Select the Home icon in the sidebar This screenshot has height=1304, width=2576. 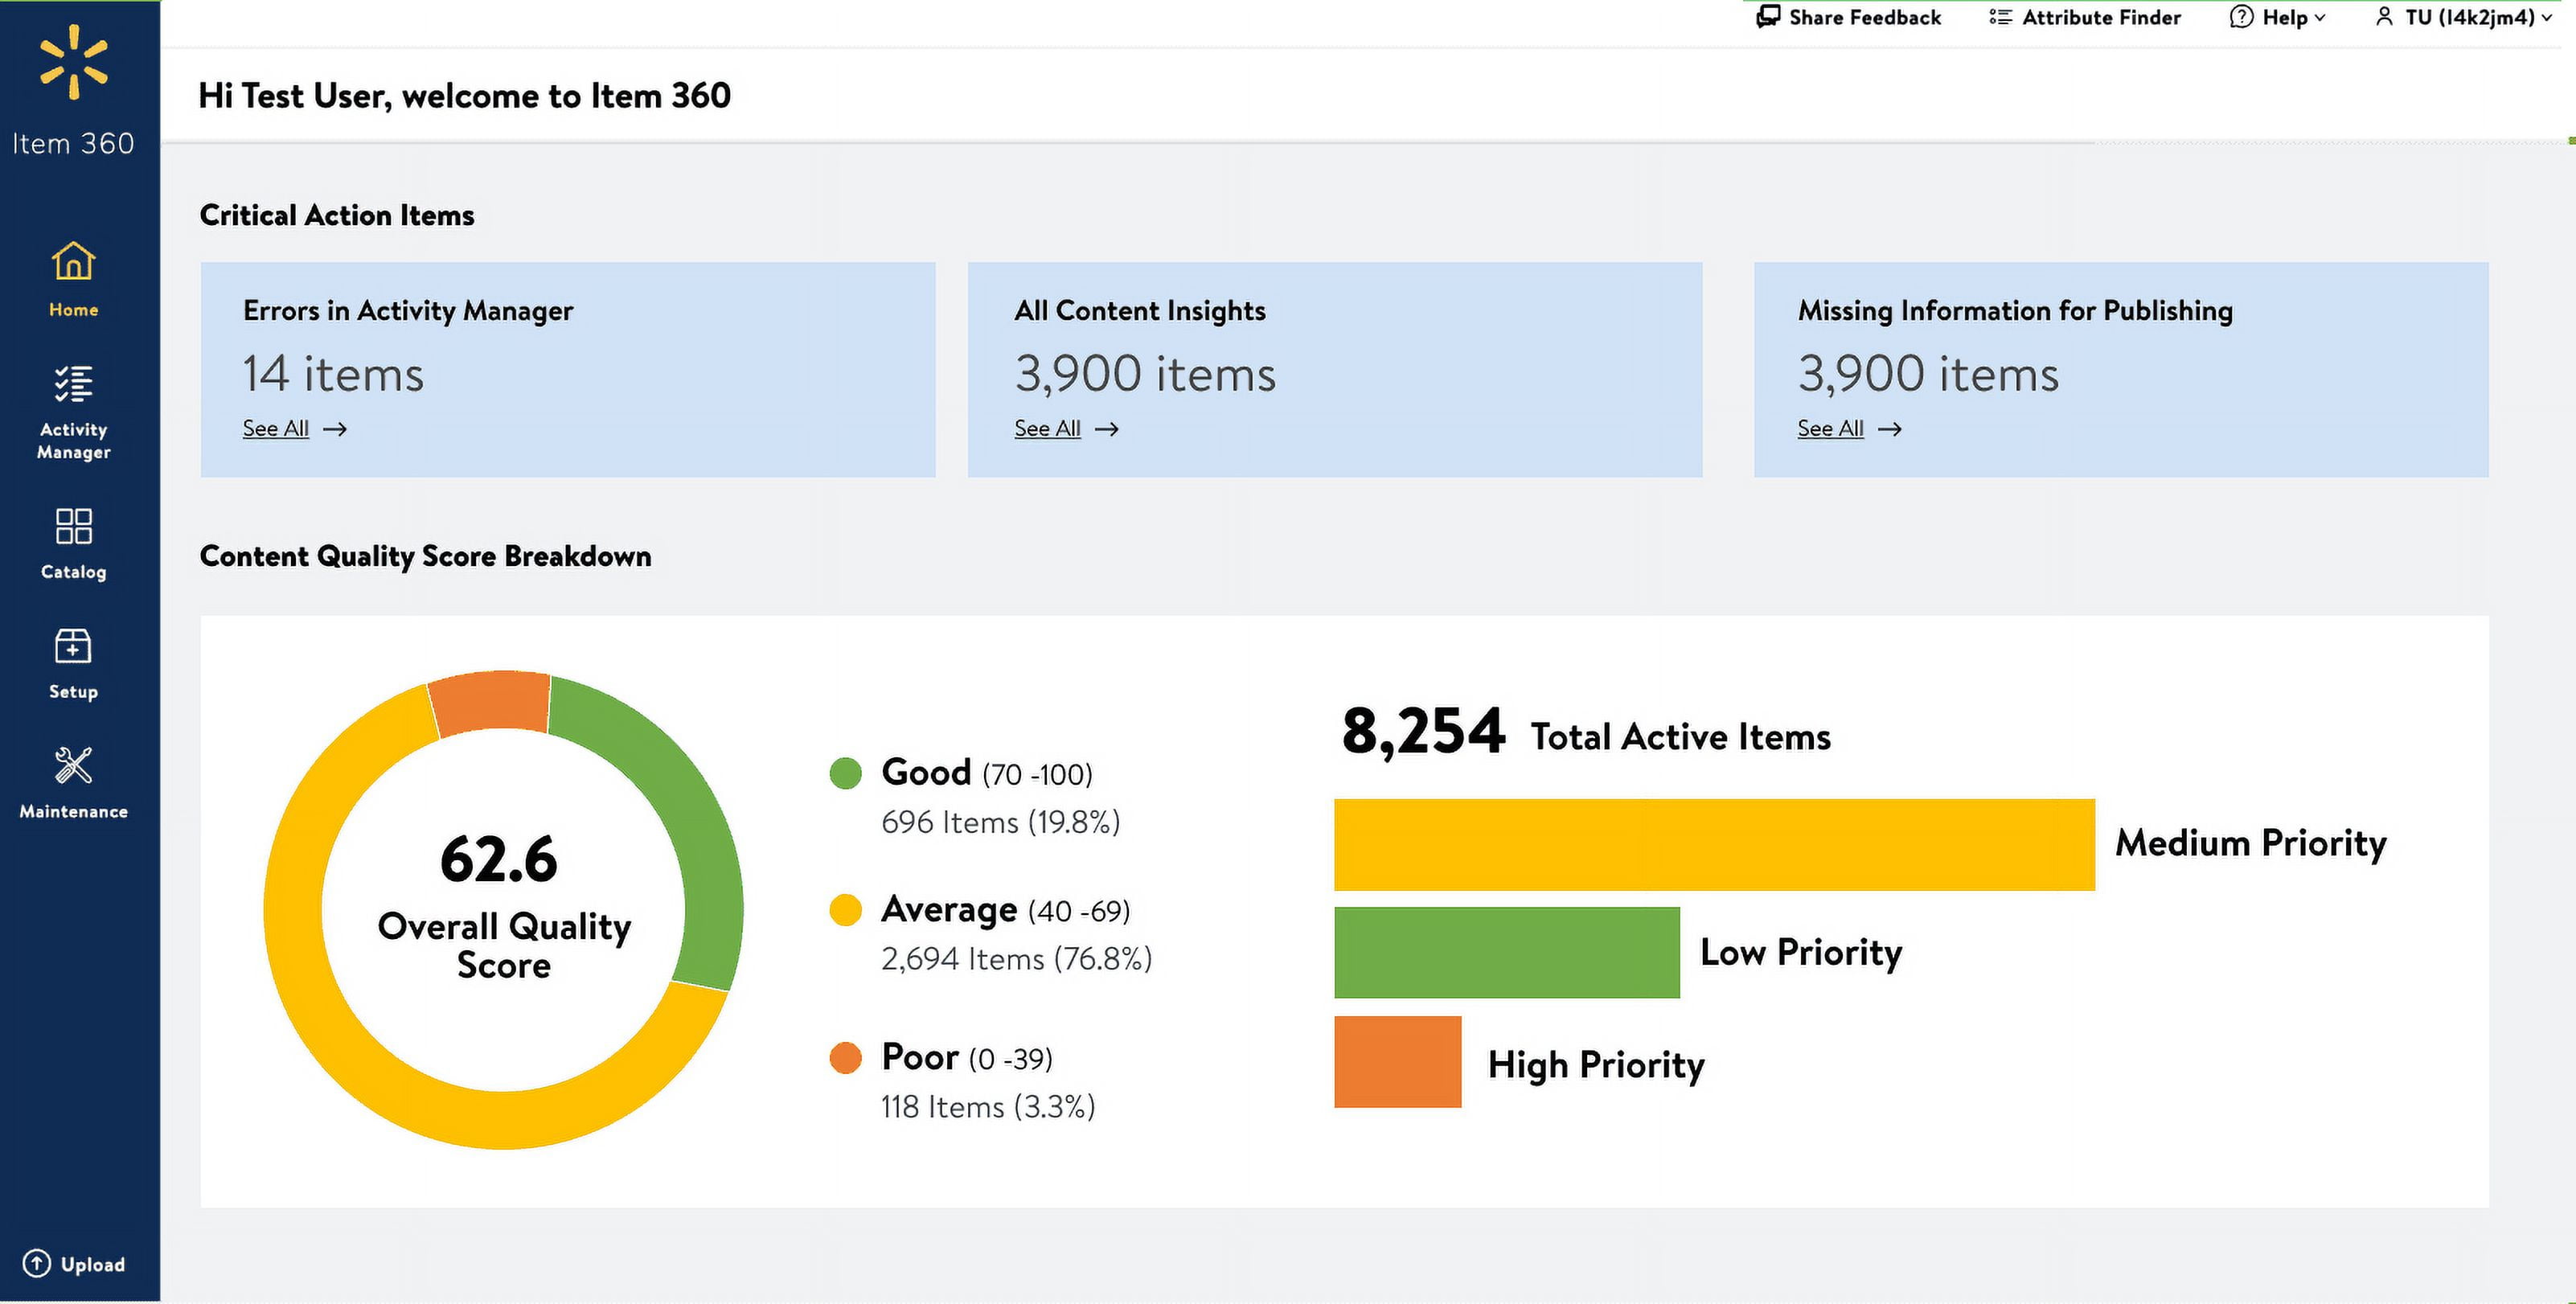coord(72,262)
